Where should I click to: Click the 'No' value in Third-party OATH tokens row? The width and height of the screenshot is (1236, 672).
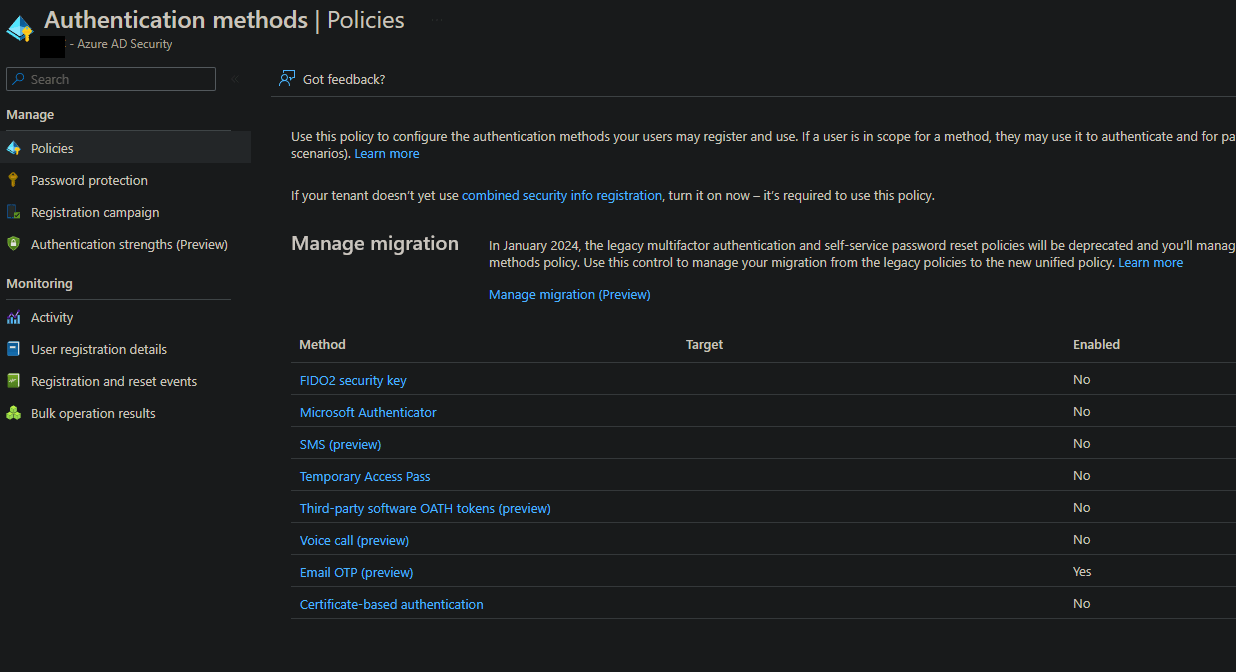pos(1081,508)
